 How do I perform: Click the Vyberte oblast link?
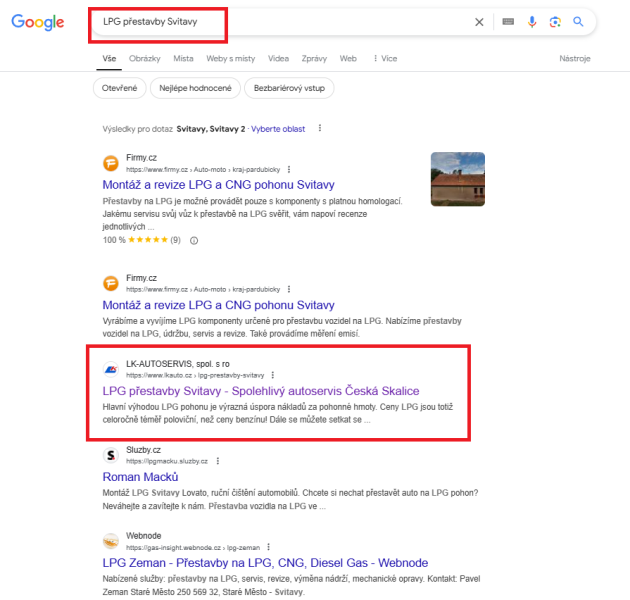click(x=278, y=129)
